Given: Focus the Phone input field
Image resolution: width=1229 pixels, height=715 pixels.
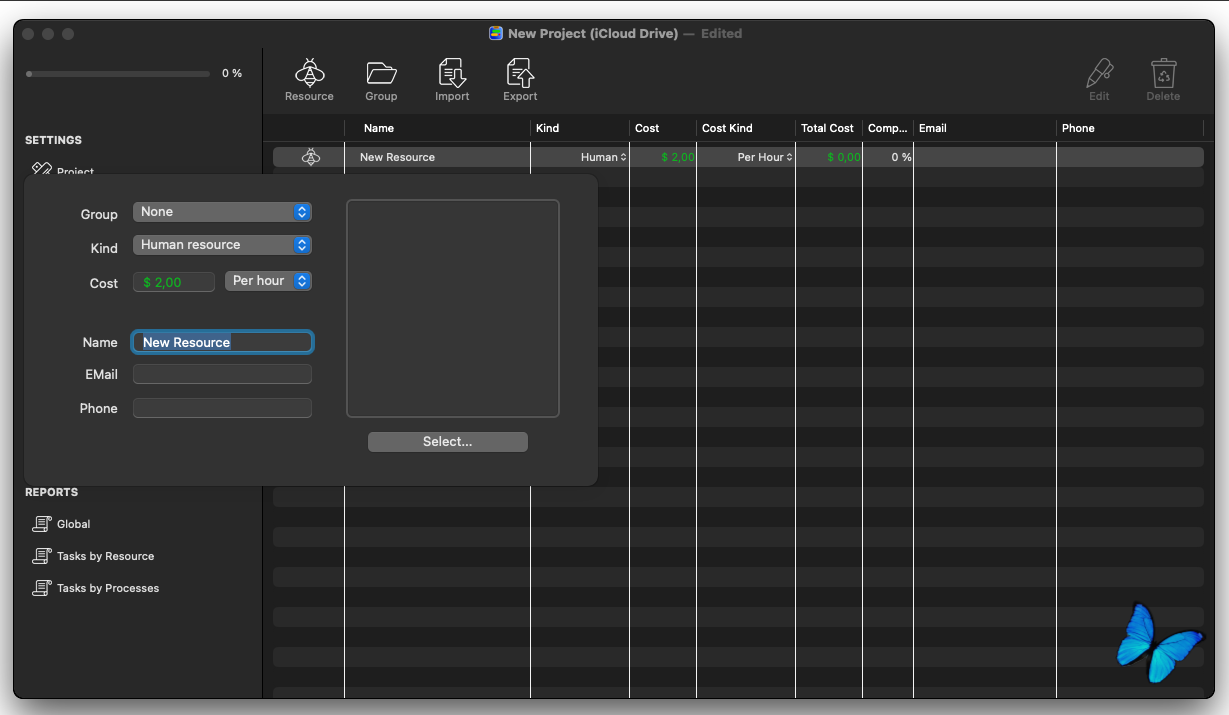Looking at the screenshot, I should 222,408.
